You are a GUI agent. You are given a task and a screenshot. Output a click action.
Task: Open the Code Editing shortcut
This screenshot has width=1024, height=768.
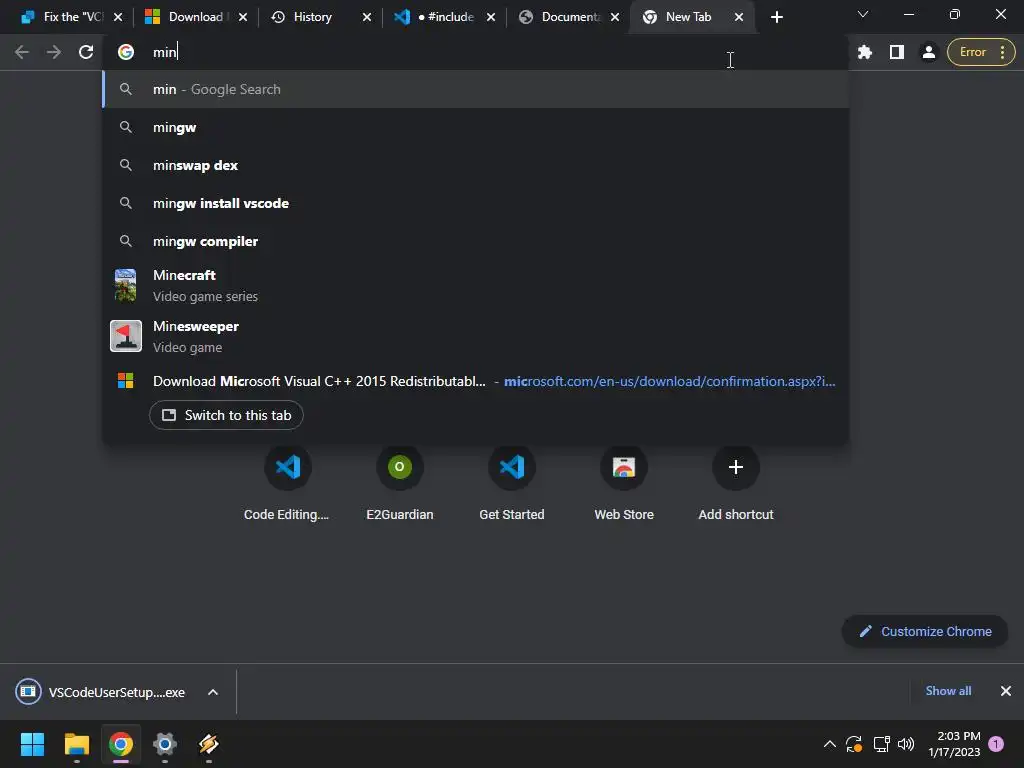click(287, 483)
